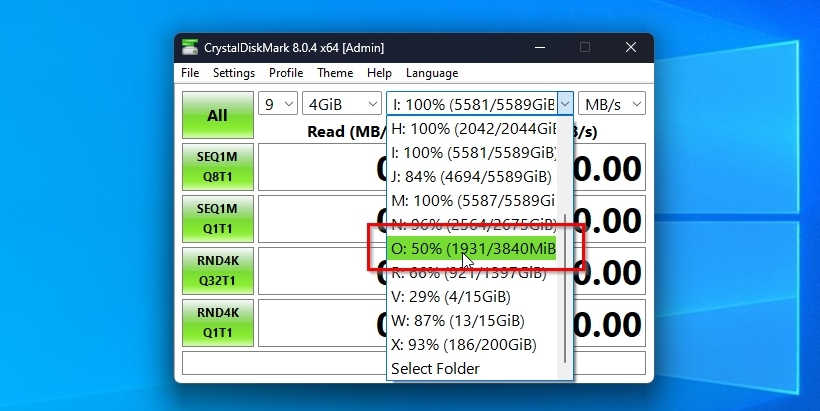Close the CrystalDiskMark window

[631, 48]
